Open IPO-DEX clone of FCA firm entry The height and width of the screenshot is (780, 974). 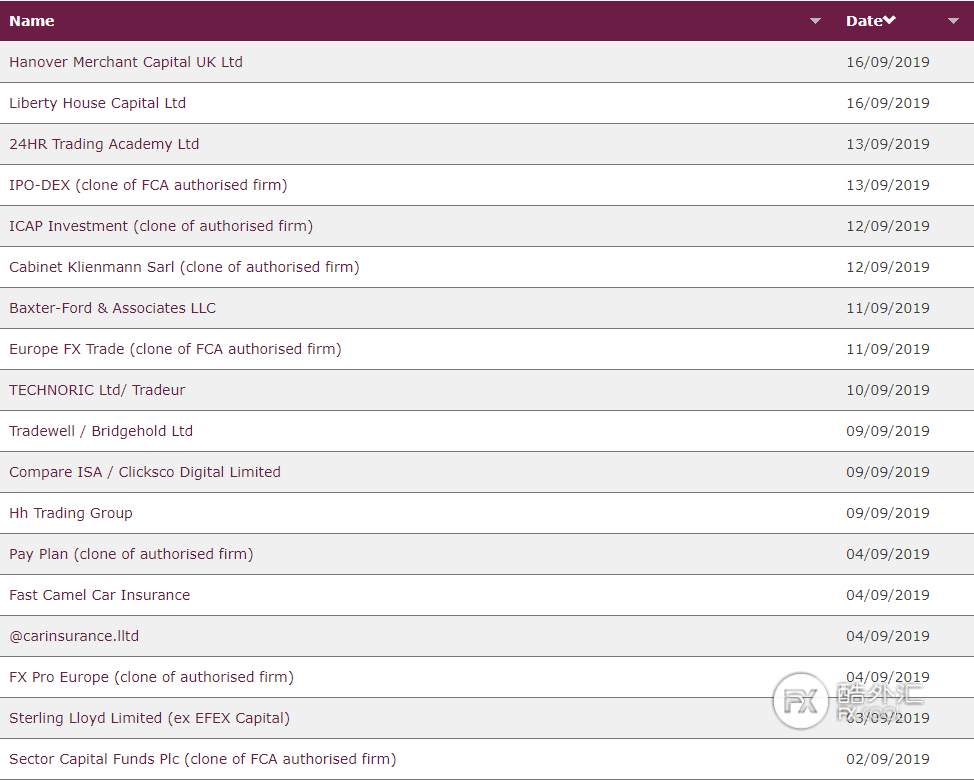coord(148,185)
